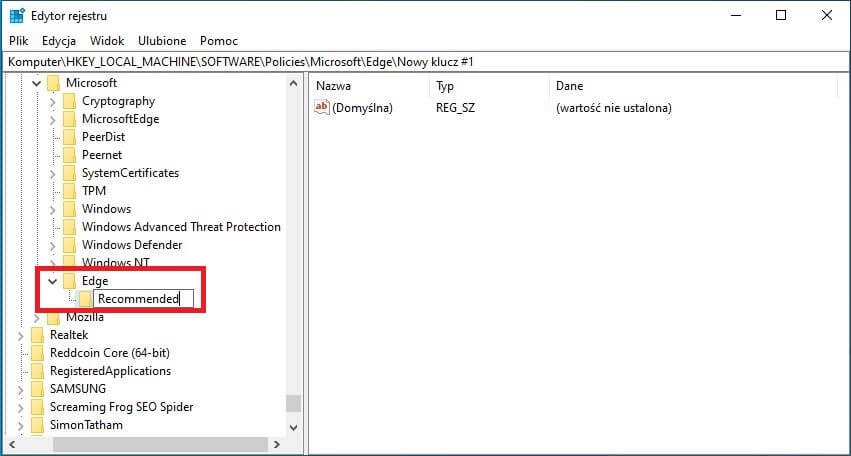The width and height of the screenshot is (851, 456).
Task: Select the RegisteredApplications folder icon
Action: click(37, 371)
